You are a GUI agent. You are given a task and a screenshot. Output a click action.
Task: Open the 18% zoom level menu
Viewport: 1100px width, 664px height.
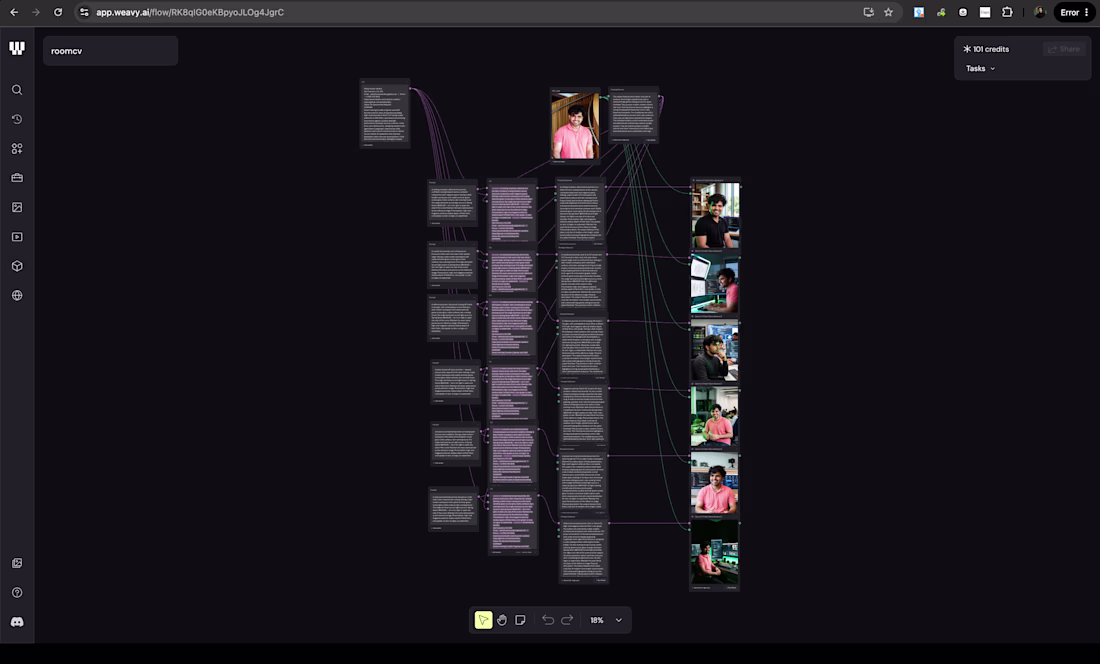pyautogui.click(x=606, y=620)
